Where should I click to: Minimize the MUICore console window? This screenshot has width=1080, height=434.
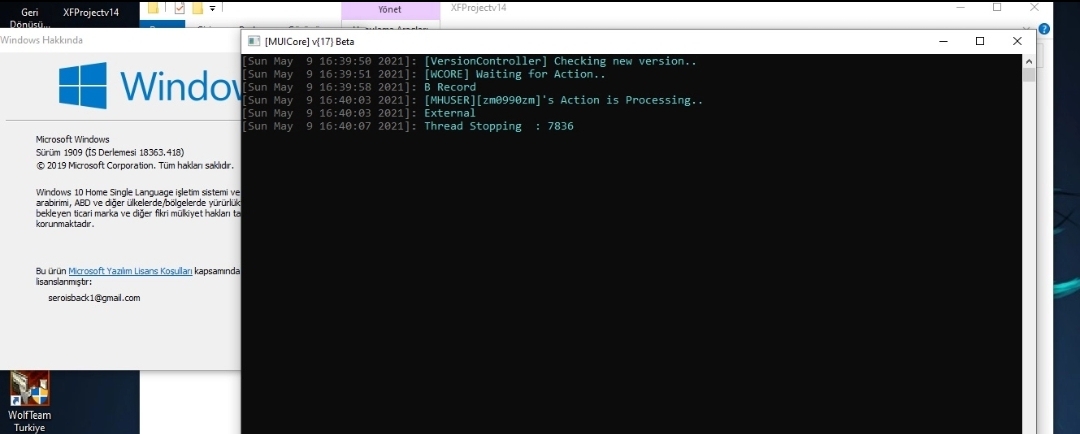click(x=942, y=41)
